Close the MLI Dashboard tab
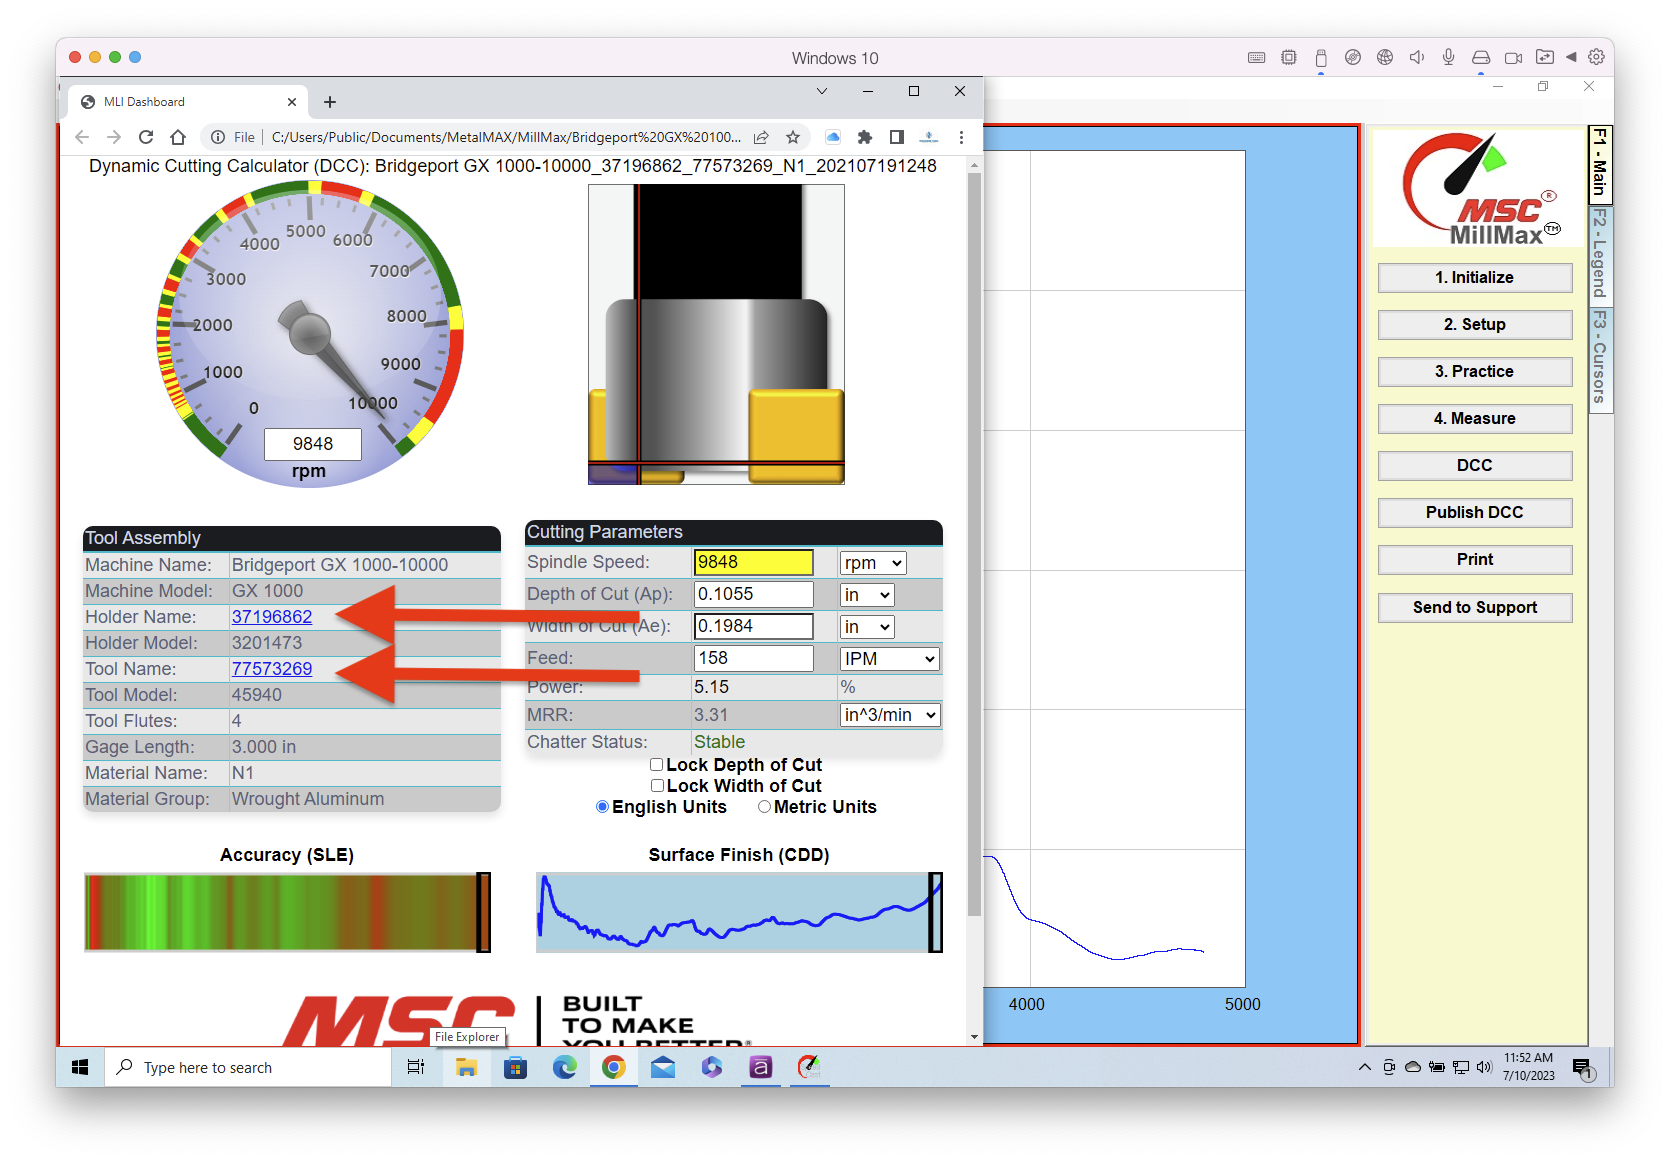 pyautogui.click(x=292, y=102)
